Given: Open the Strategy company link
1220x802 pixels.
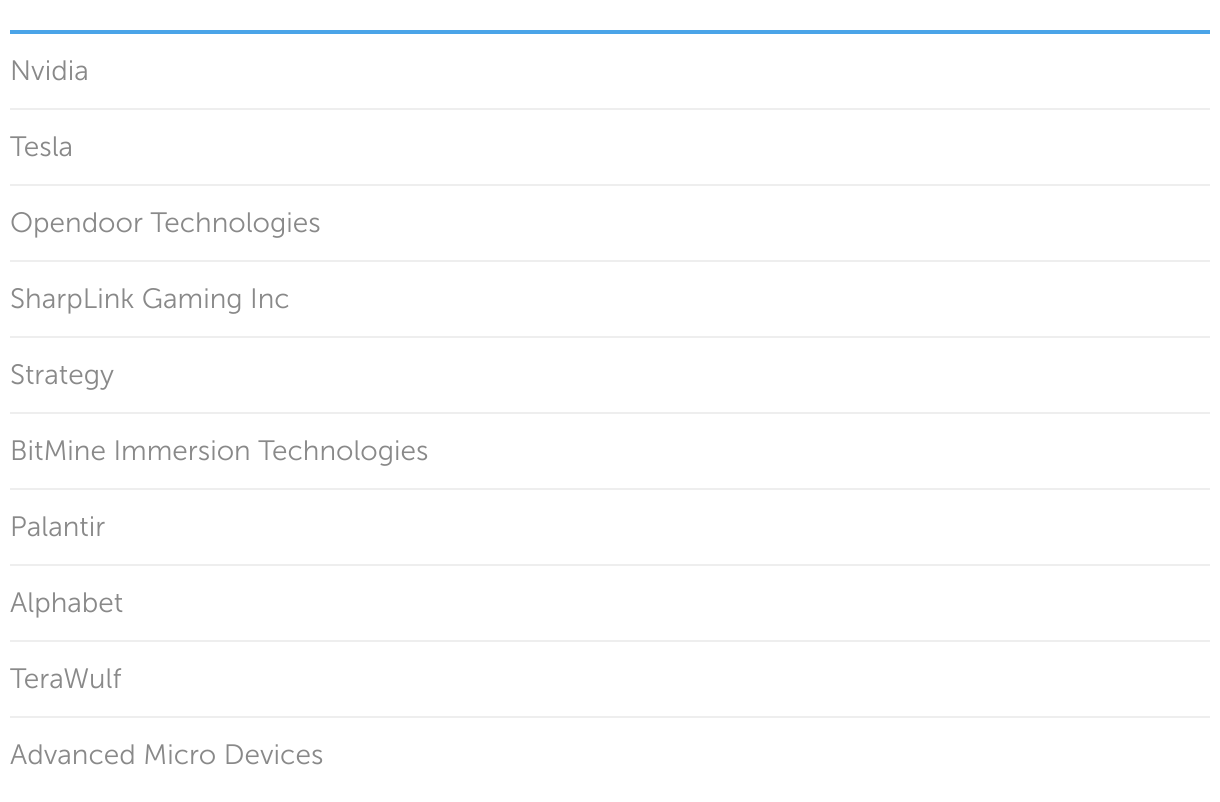Looking at the screenshot, I should [62, 375].
